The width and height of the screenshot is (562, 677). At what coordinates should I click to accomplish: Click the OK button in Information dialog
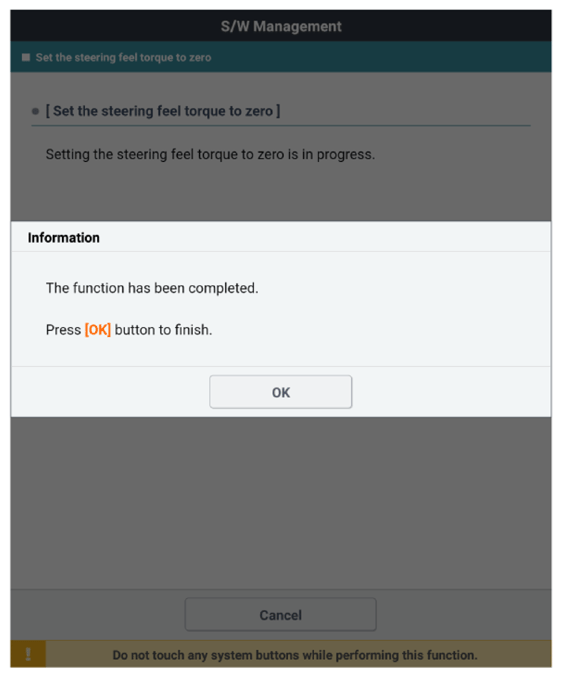[281, 392]
